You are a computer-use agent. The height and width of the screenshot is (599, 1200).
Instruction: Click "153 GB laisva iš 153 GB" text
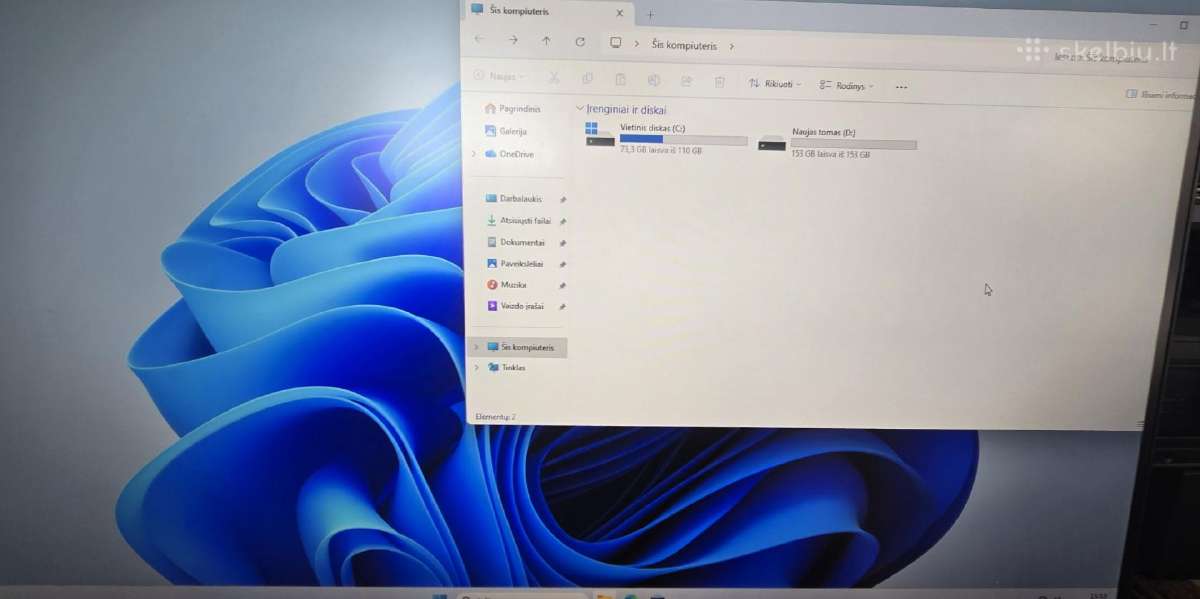pyautogui.click(x=830, y=155)
